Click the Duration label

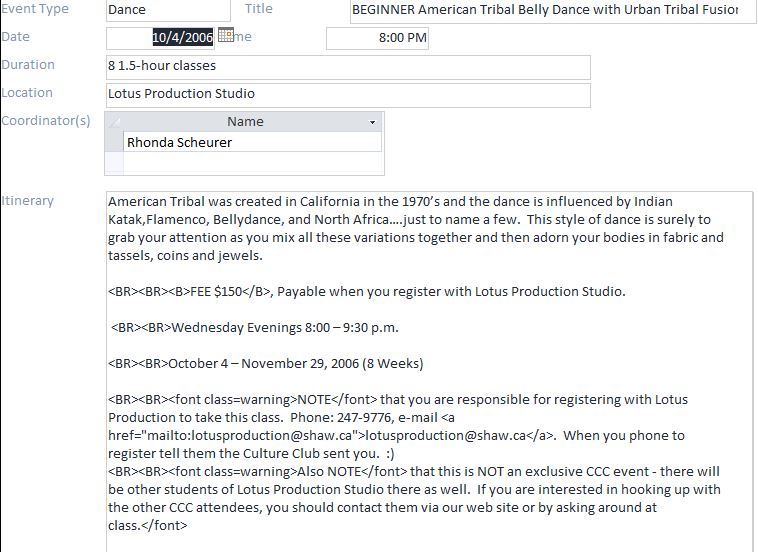click(28, 65)
